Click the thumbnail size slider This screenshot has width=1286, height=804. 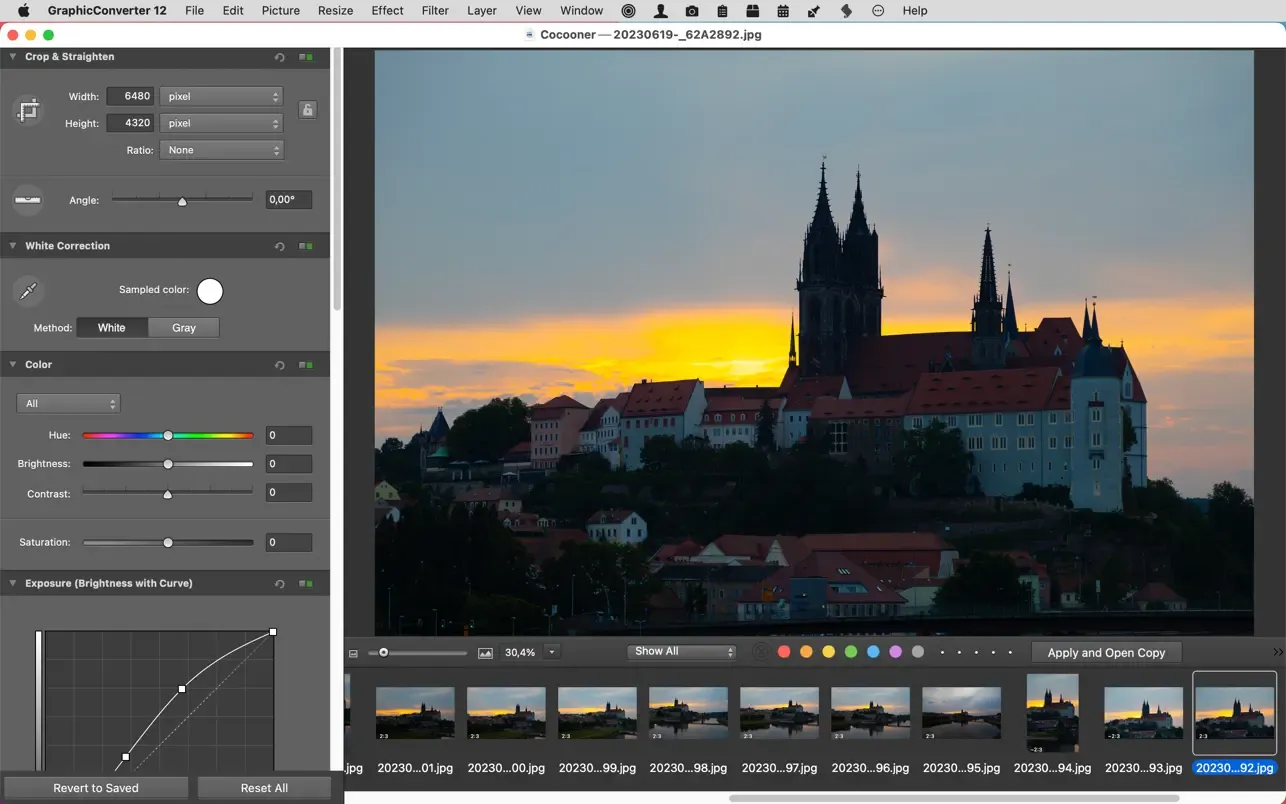418,653
